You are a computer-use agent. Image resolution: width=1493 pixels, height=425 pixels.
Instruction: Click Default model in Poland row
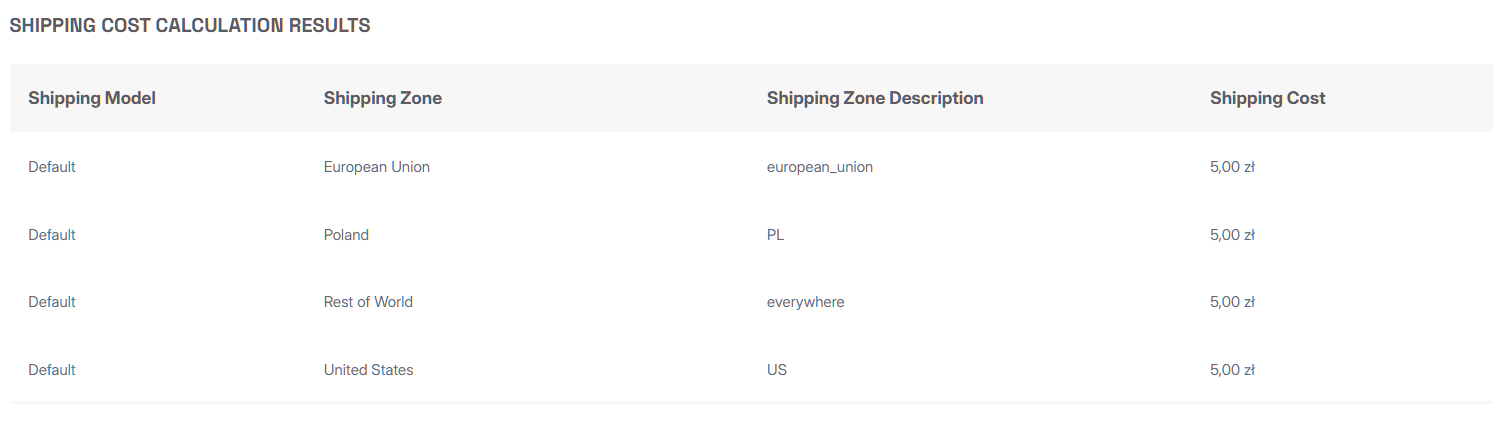tap(52, 235)
